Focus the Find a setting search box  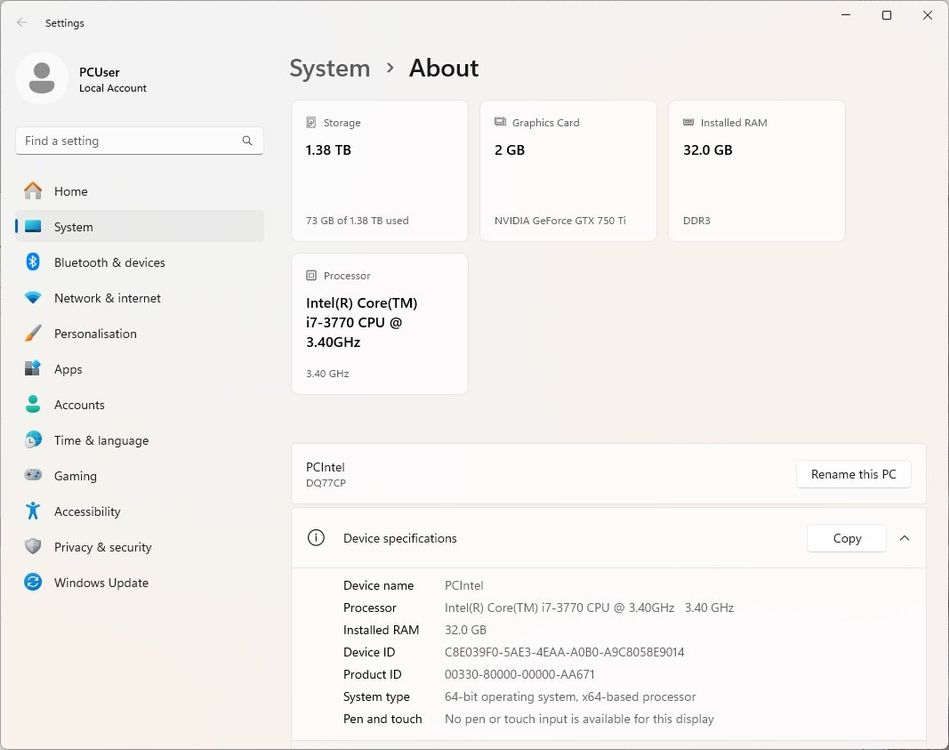pos(140,140)
